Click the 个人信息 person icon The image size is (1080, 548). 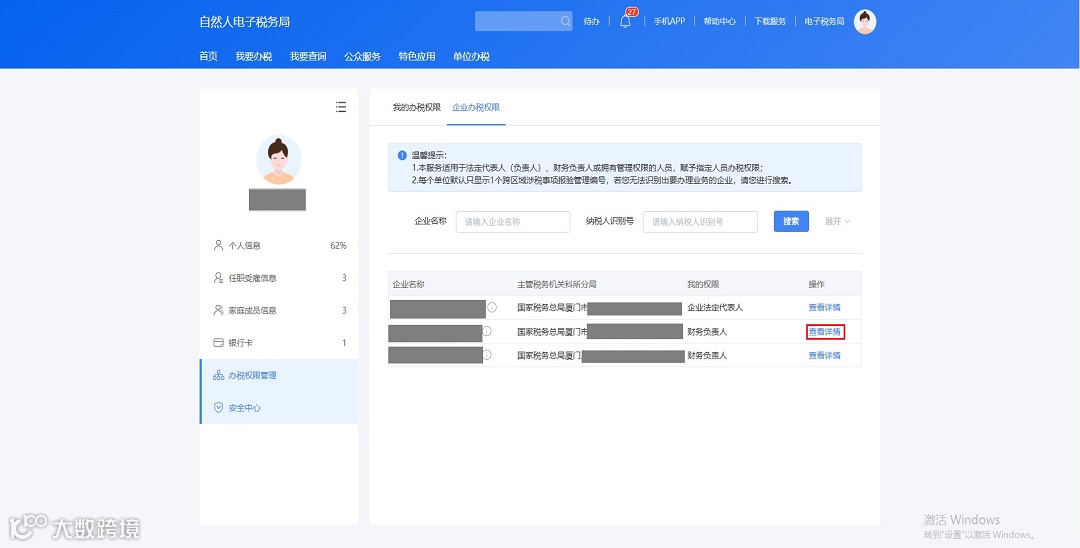218,245
